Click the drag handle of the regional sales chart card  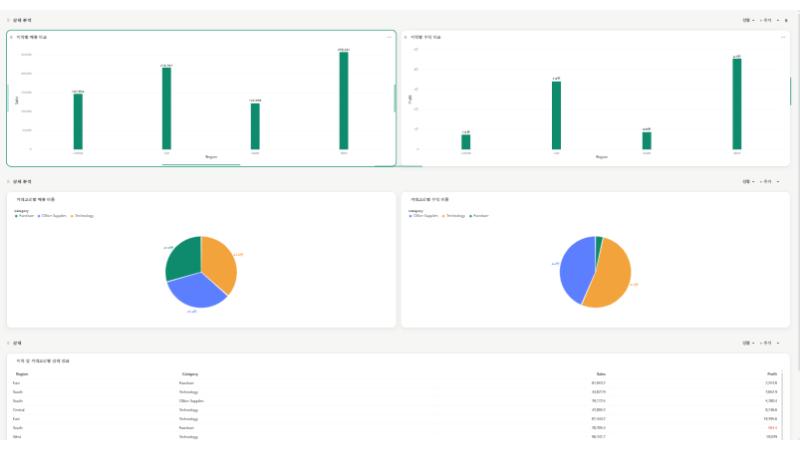coord(12,37)
